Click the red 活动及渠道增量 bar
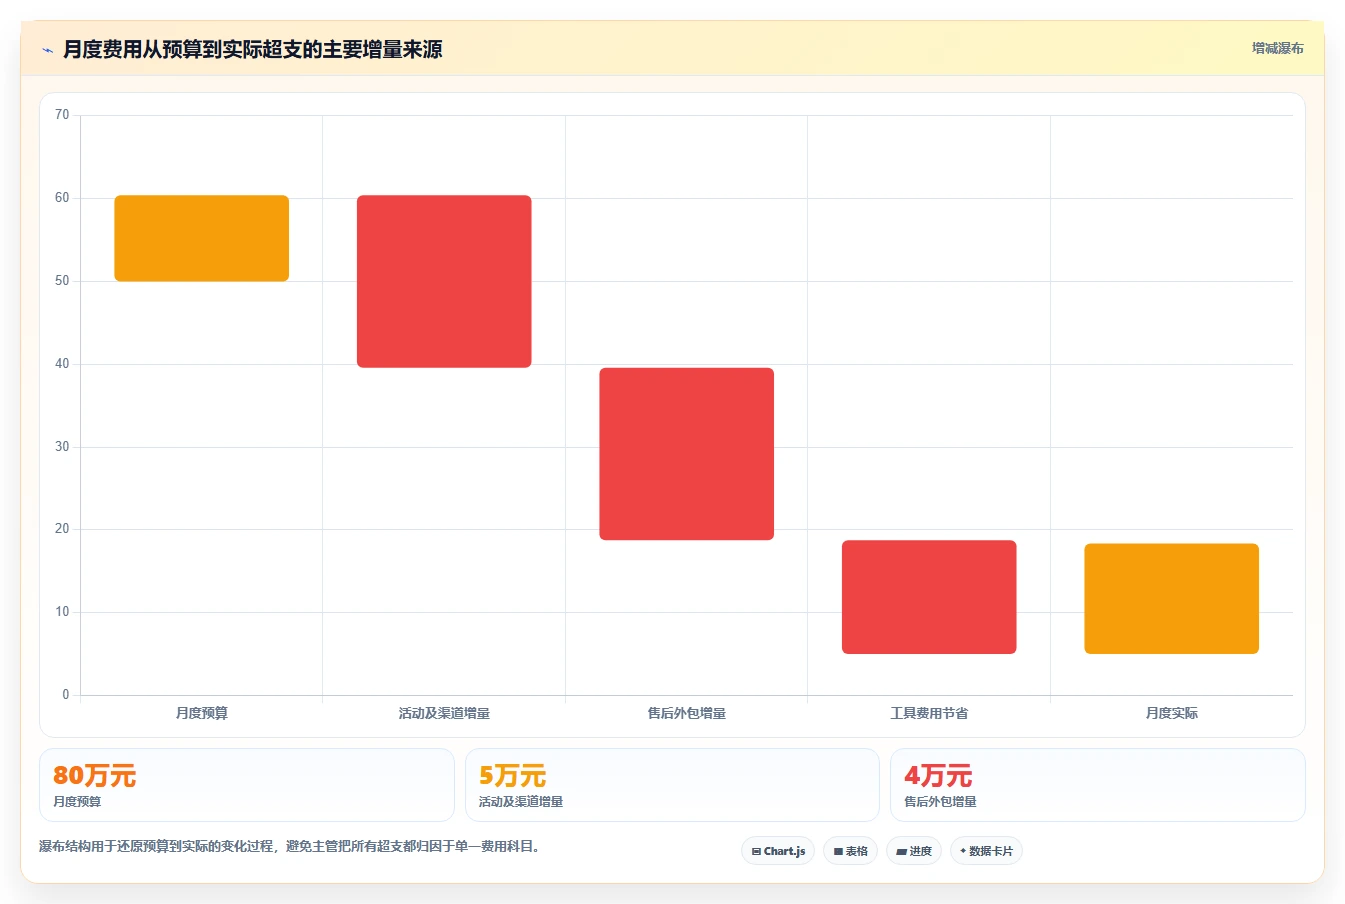 tap(444, 281)
